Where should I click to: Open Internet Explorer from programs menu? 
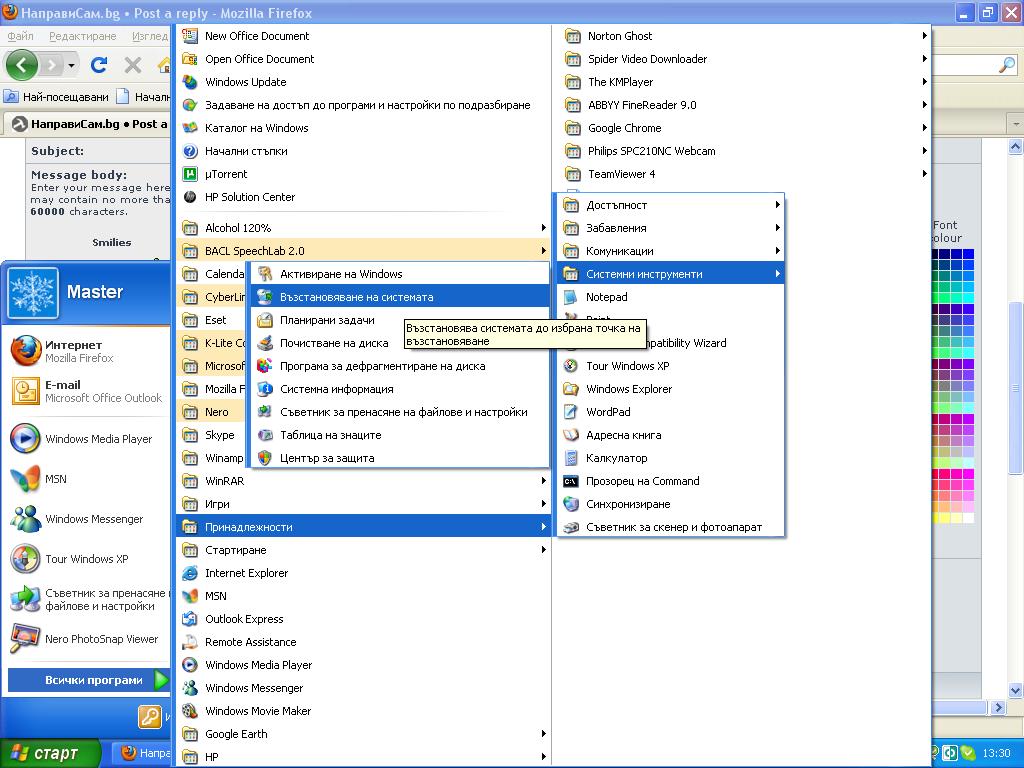246,573
